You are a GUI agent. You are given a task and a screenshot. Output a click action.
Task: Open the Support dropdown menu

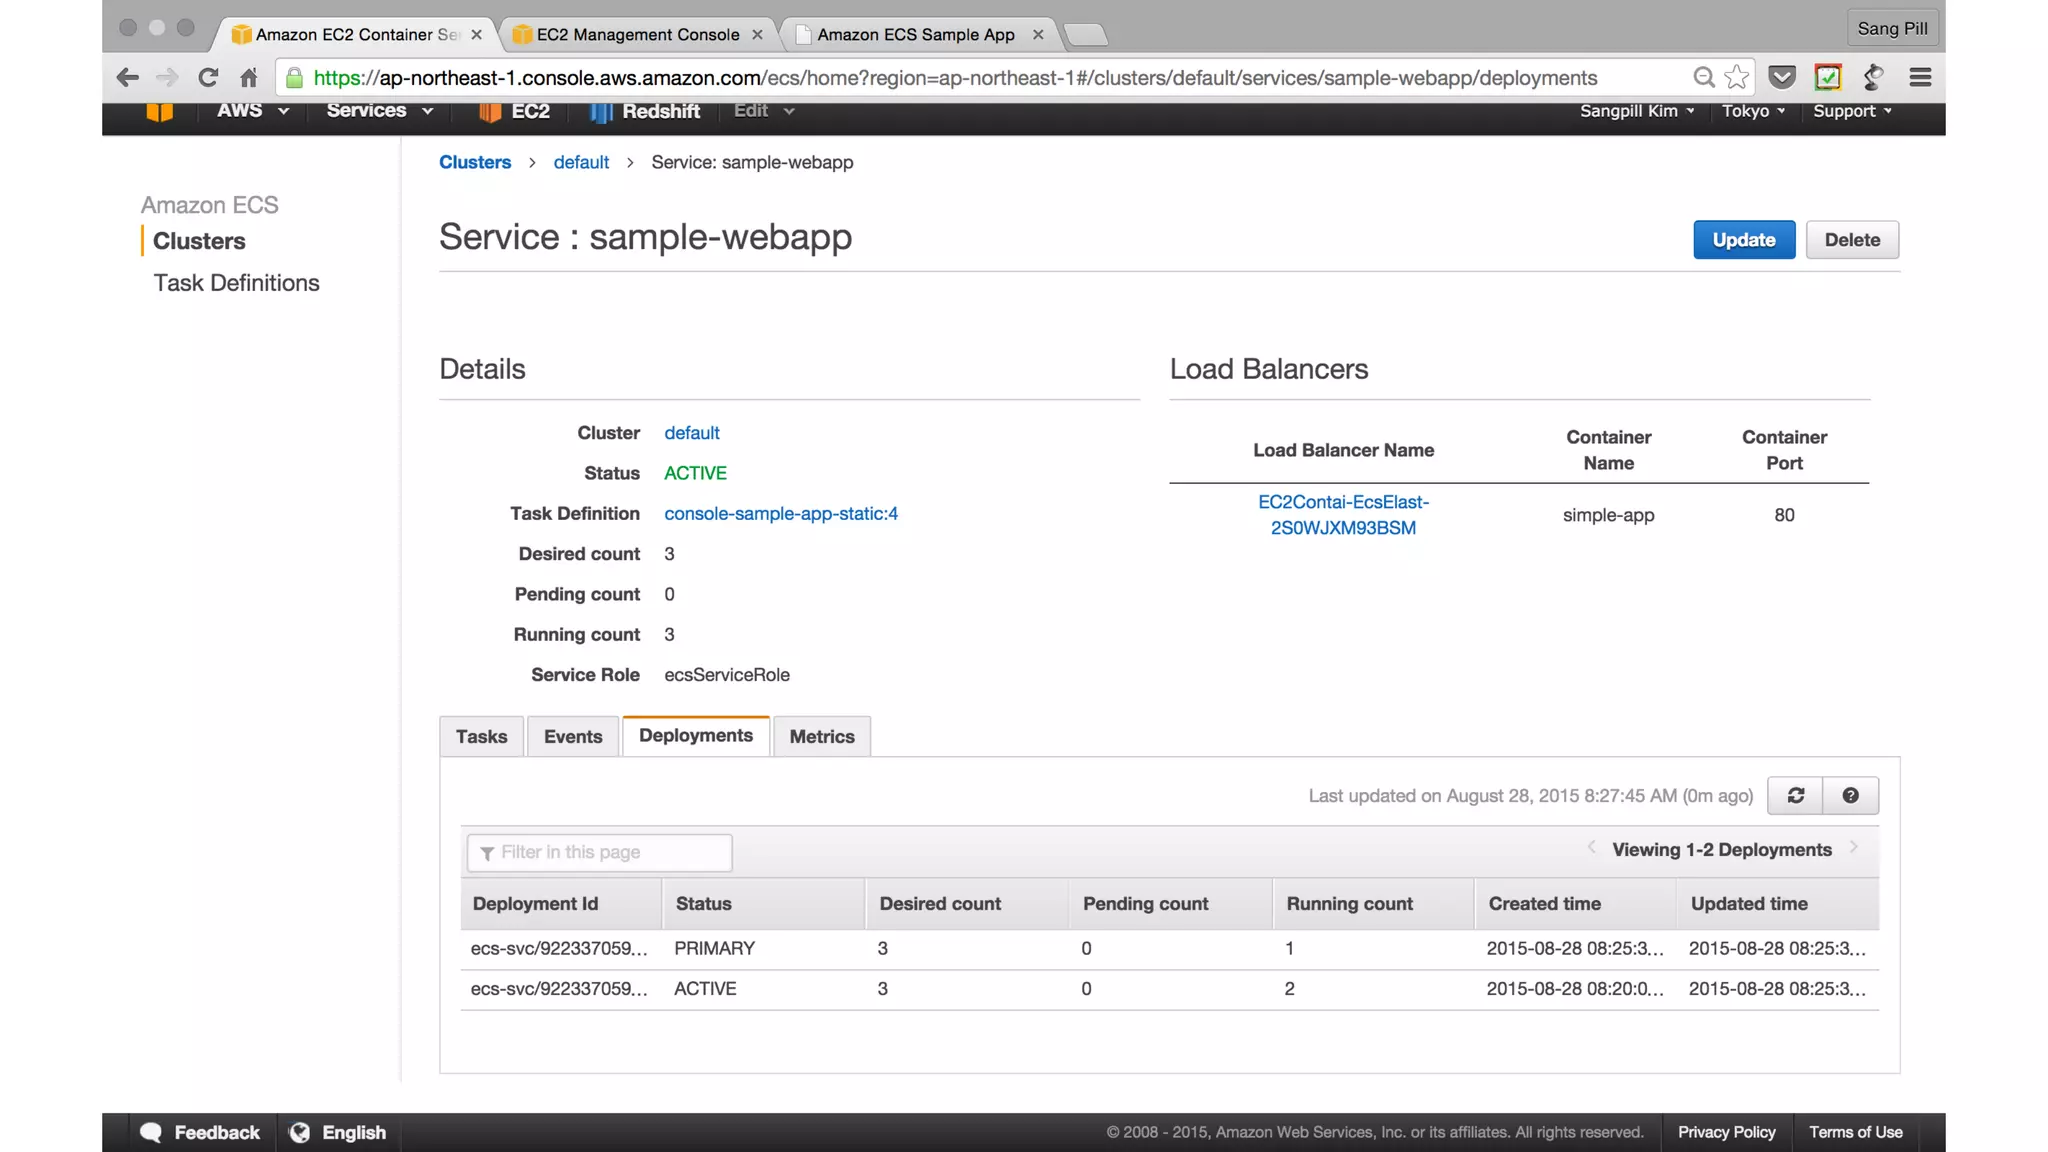(x=1851, y=111)
